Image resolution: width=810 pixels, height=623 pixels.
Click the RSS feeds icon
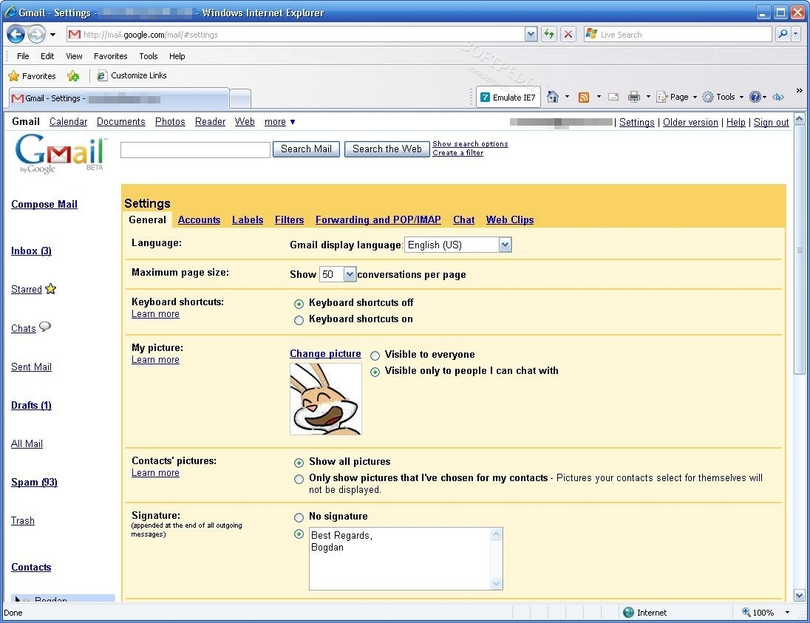[584, 97]
